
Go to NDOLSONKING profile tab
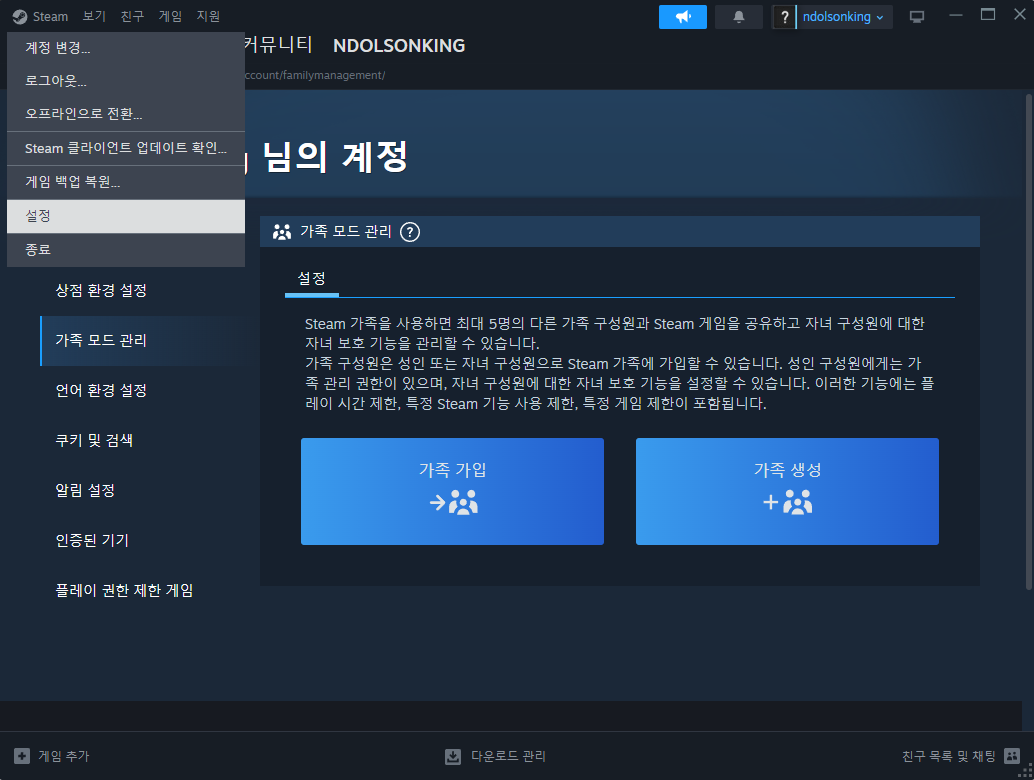tap(399, 45)
